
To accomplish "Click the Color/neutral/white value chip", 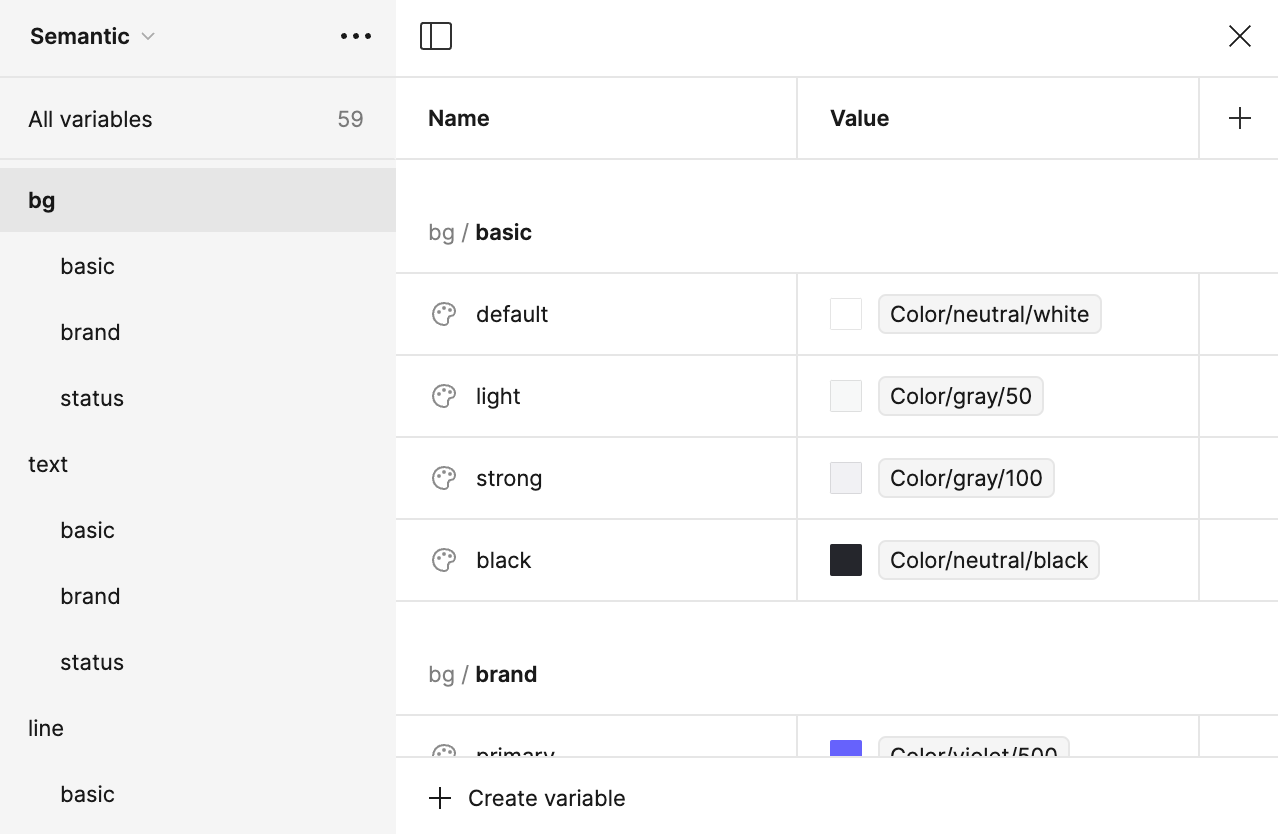I will [x=989, y=314].
